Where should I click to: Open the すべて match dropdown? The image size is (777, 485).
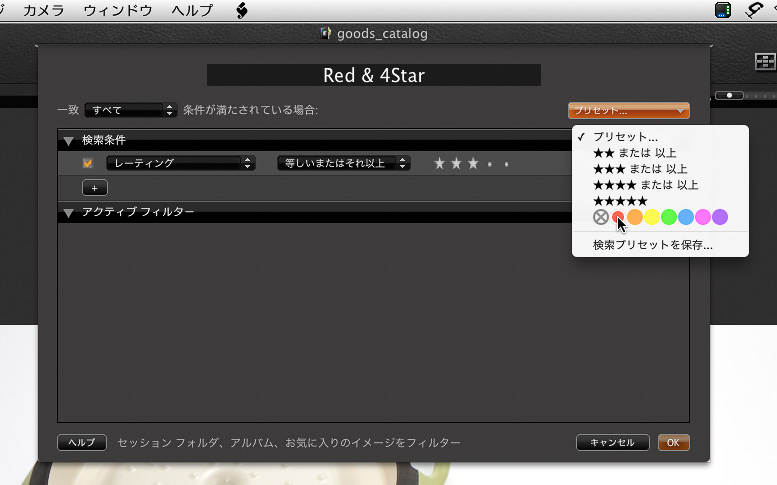[130, 110]
